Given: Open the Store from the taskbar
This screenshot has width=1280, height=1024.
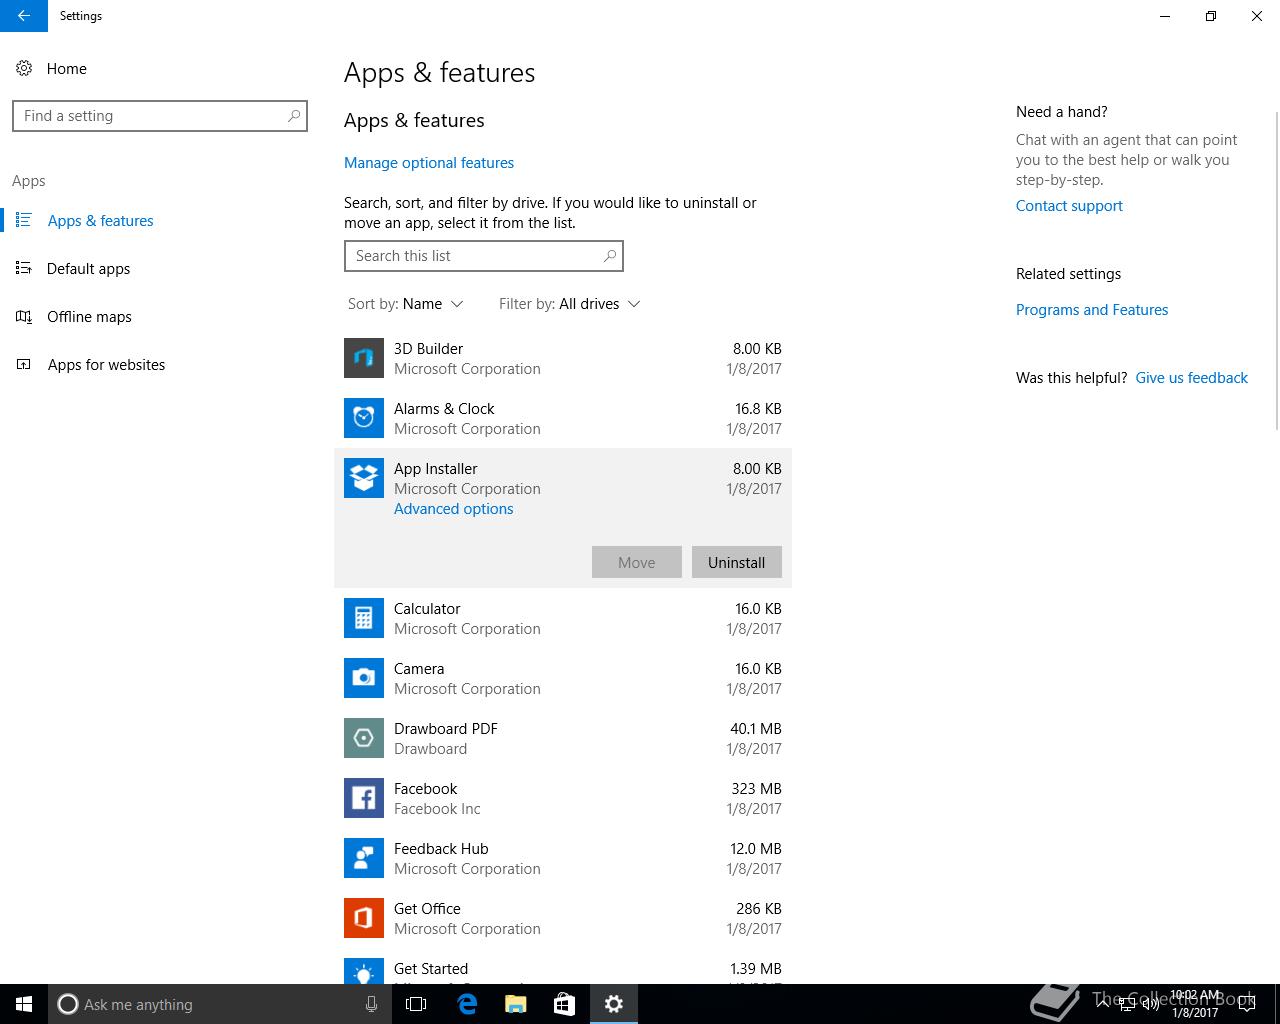Looking at the screenshot, I should [x=564, y=1004].
